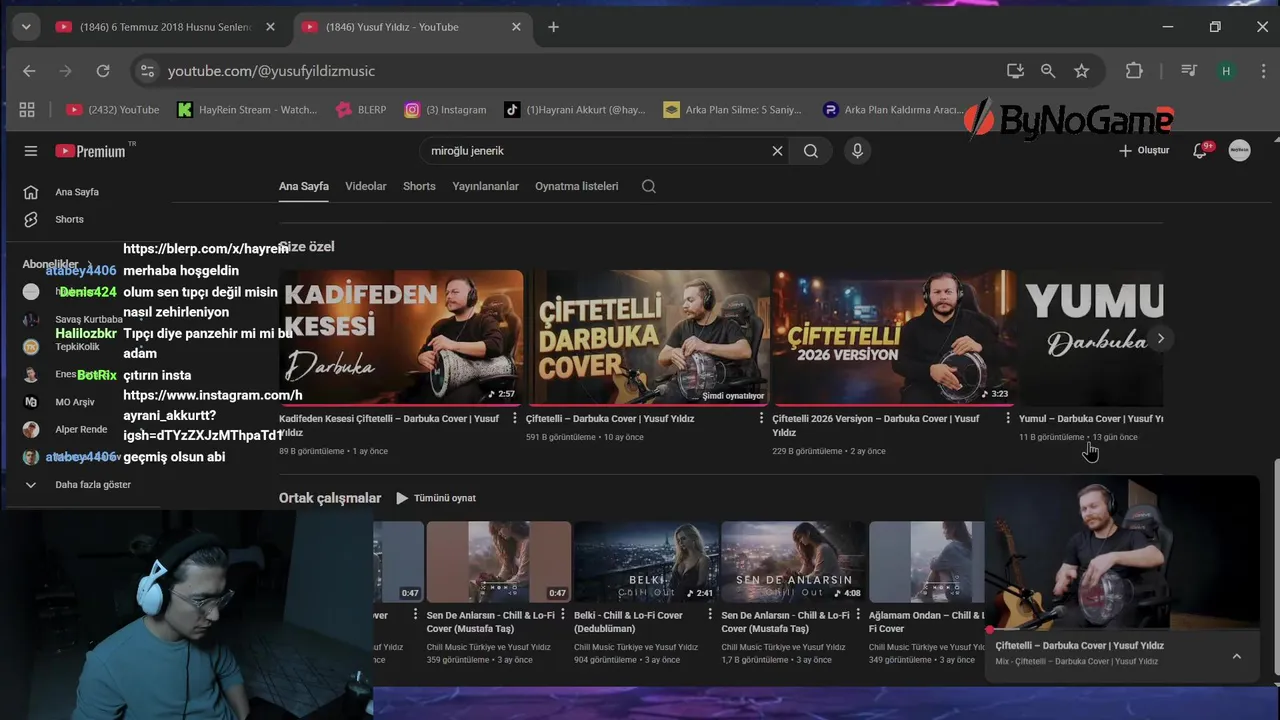Open the BLERP bookmark

point(361,110)
